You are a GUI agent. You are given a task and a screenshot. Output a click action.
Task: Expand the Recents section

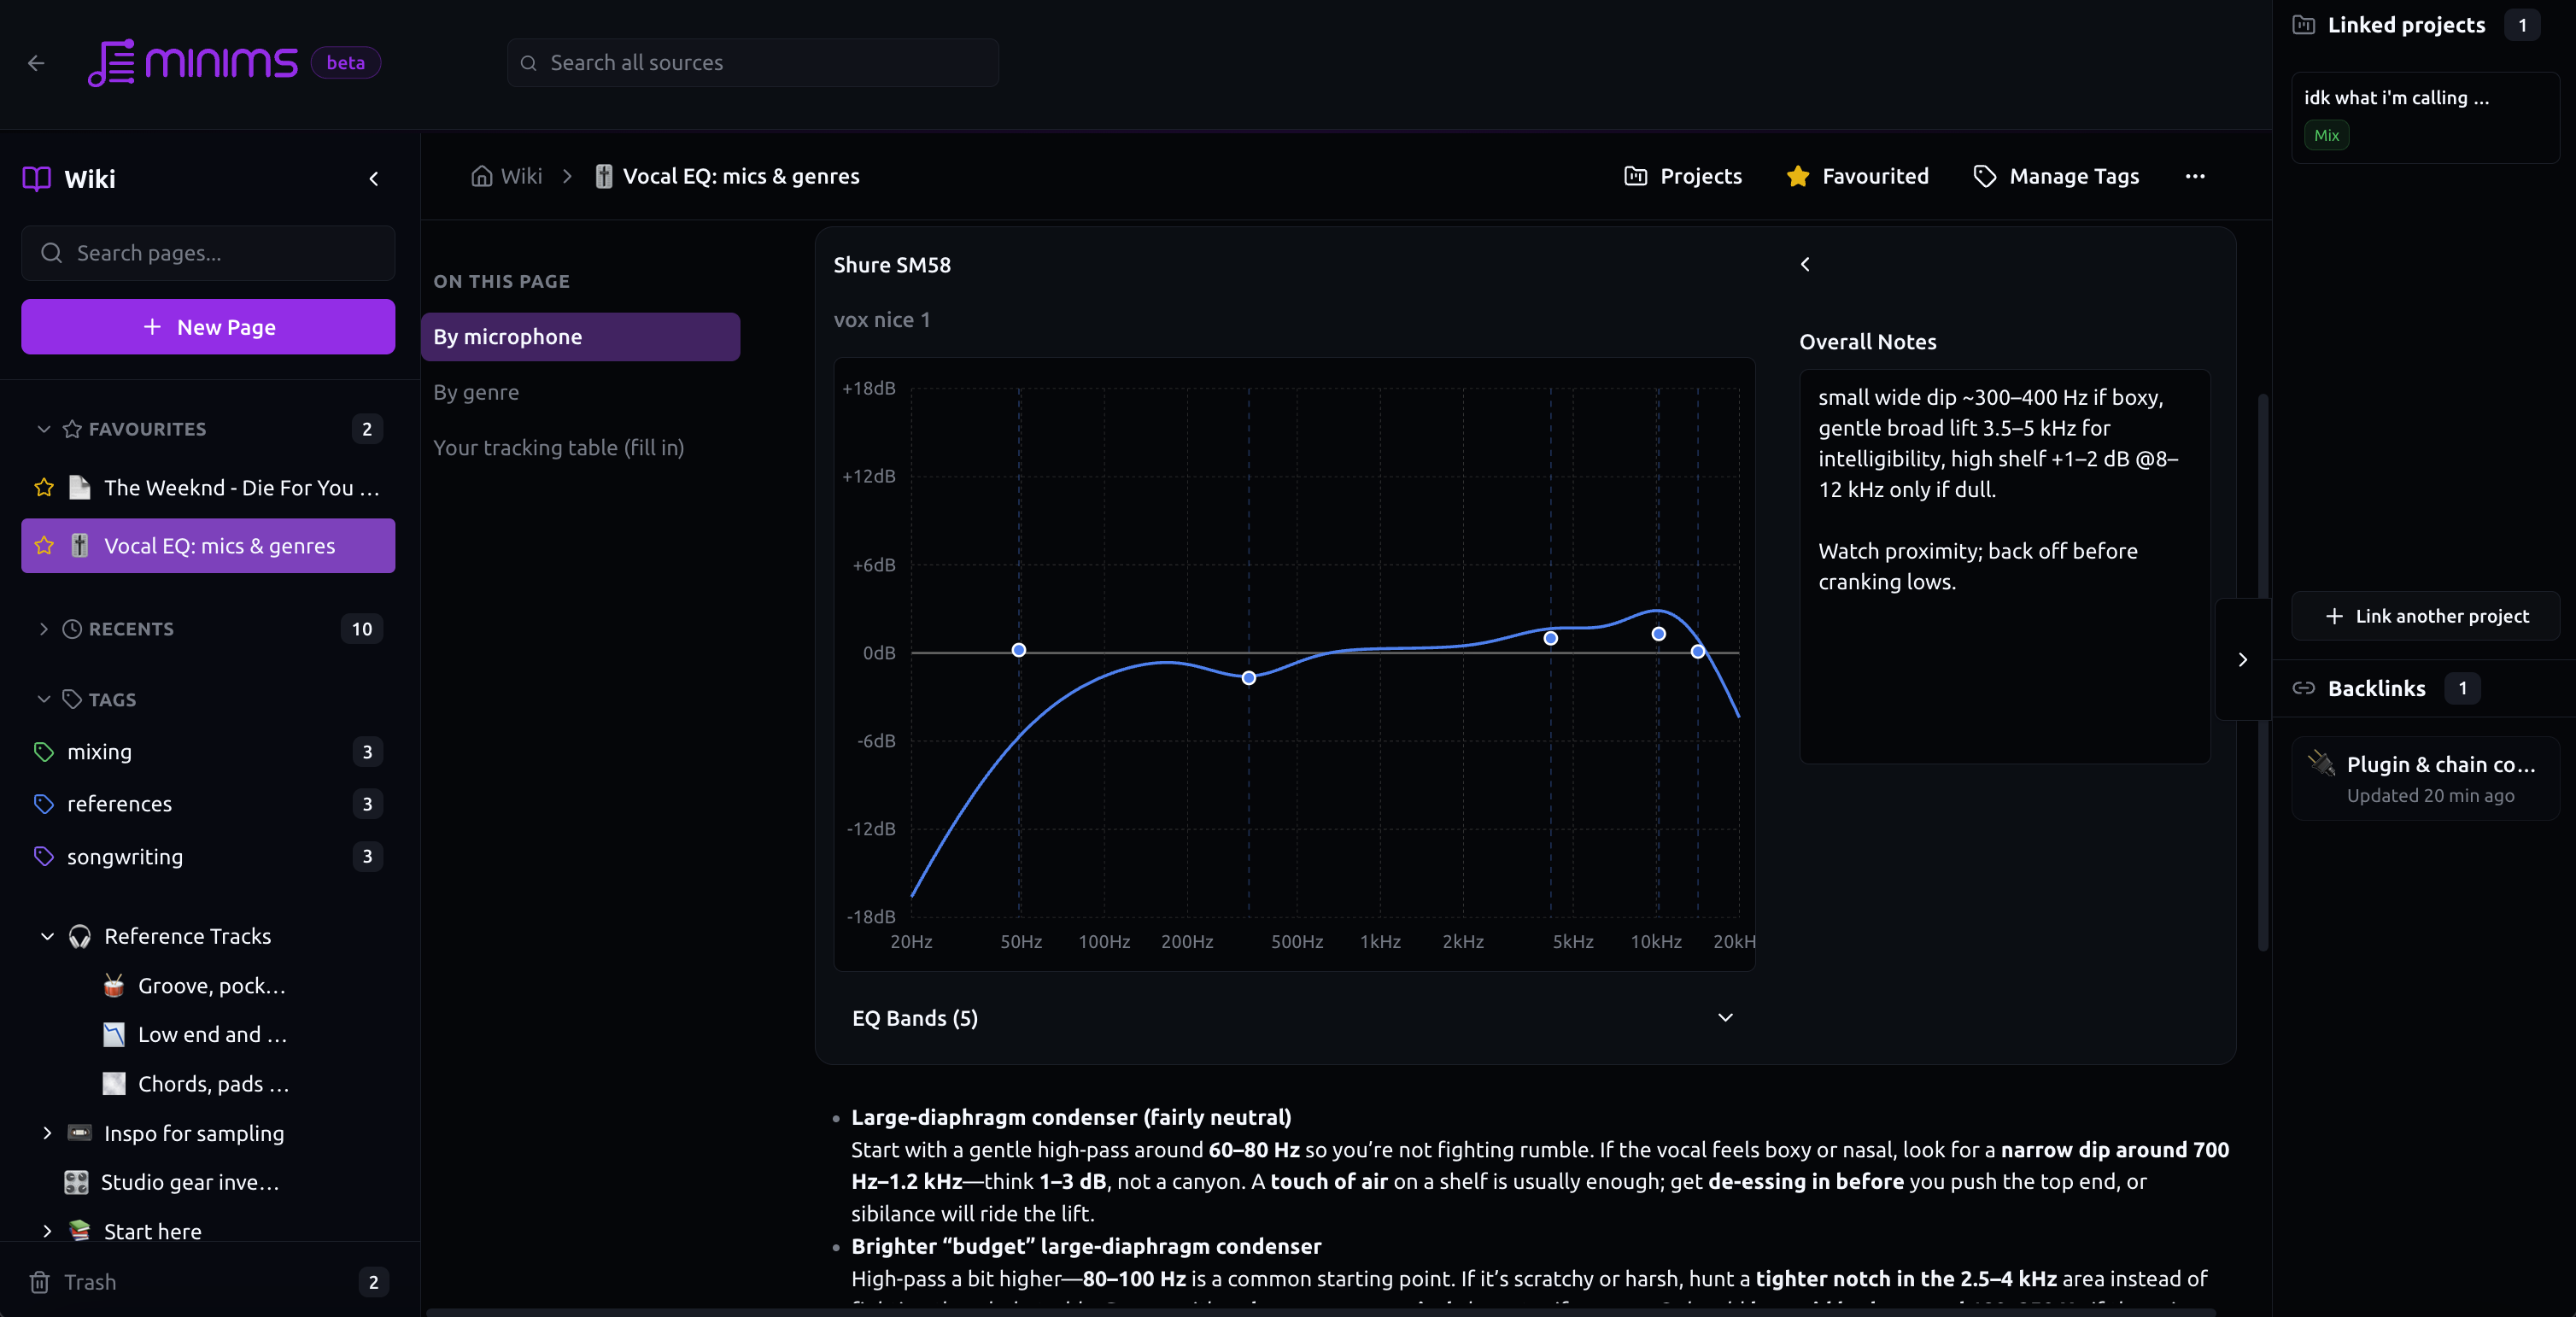[43, 629]
